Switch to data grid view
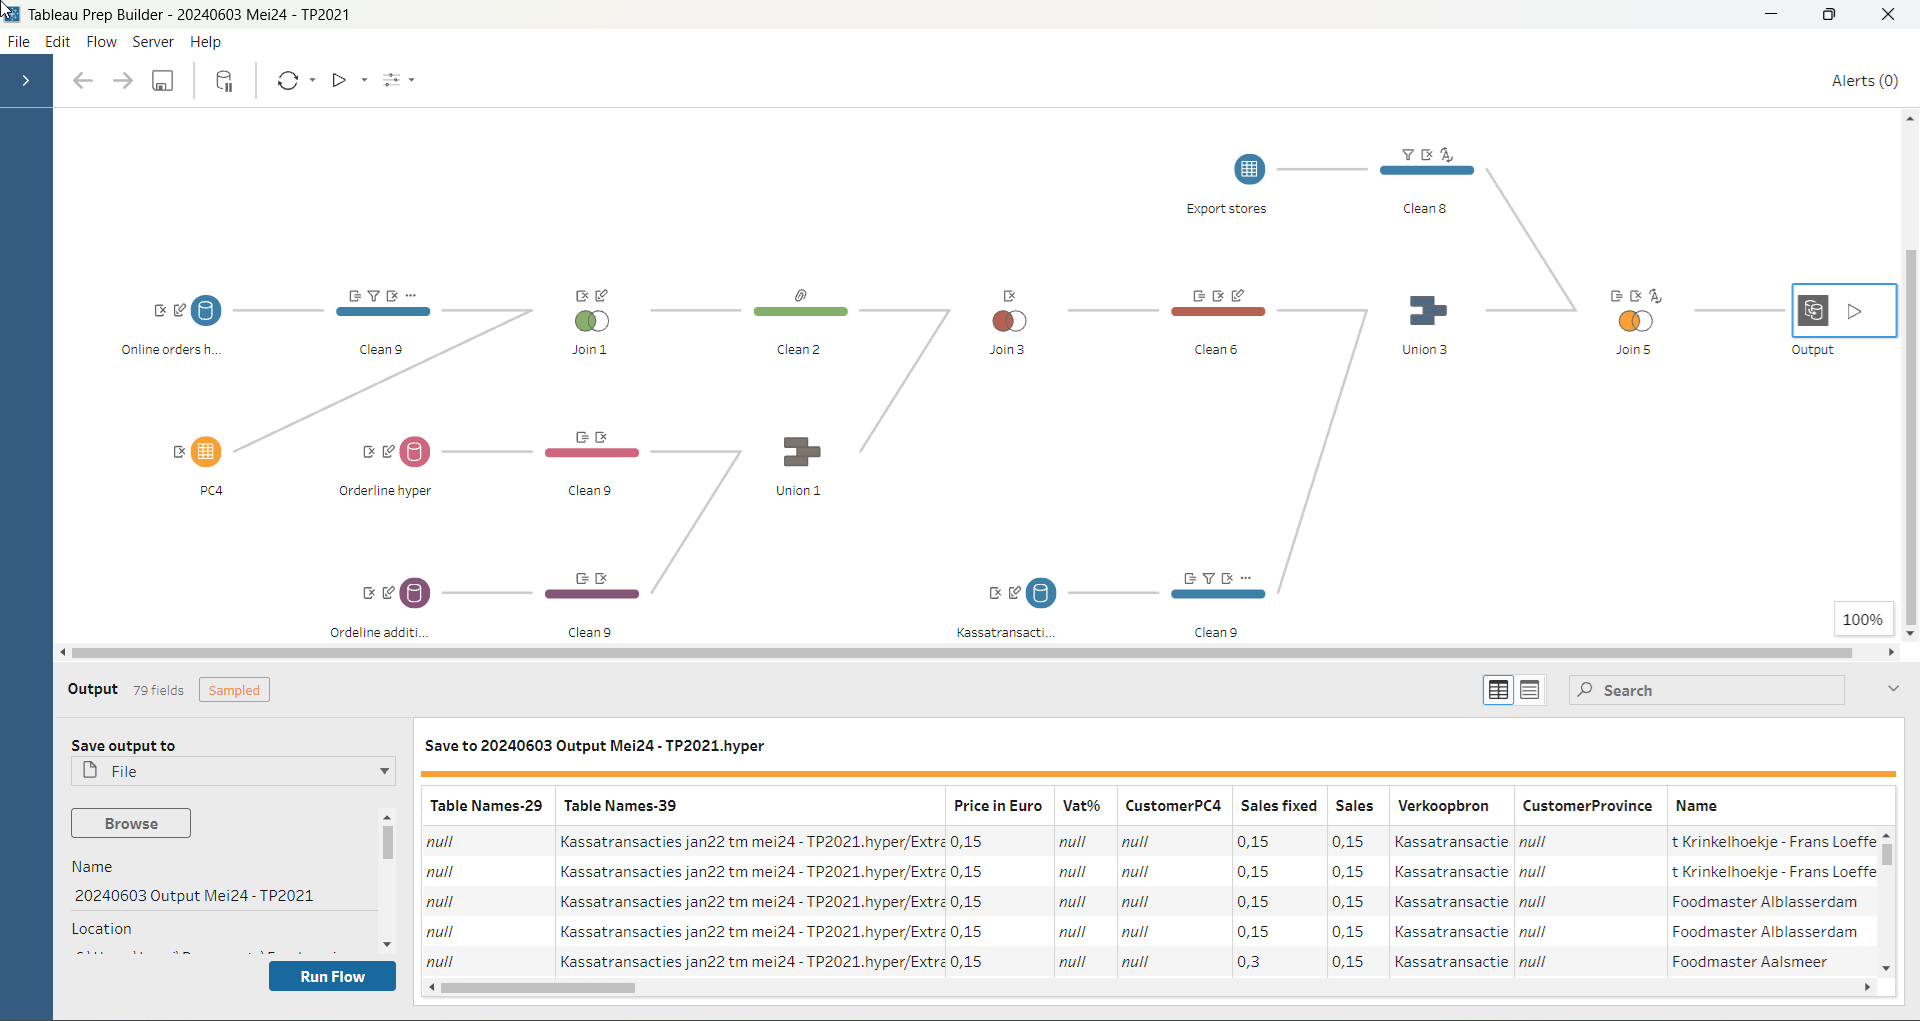 (1498, 690)
